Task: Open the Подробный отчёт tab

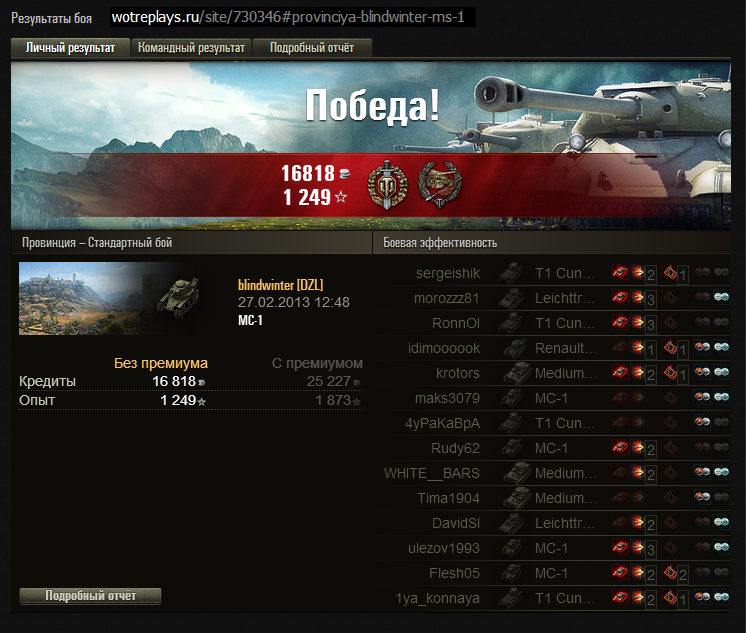Action: 312,48
